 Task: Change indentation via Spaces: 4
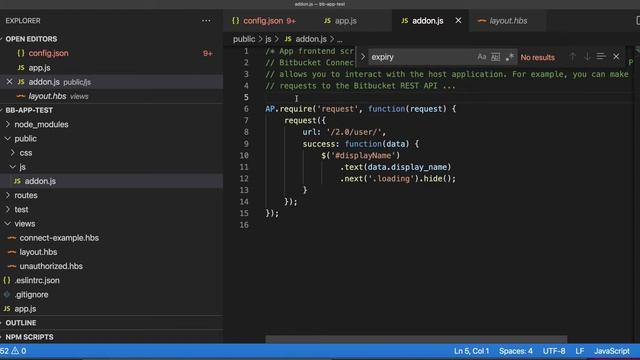pyautogui.click(x=516, y=351)
